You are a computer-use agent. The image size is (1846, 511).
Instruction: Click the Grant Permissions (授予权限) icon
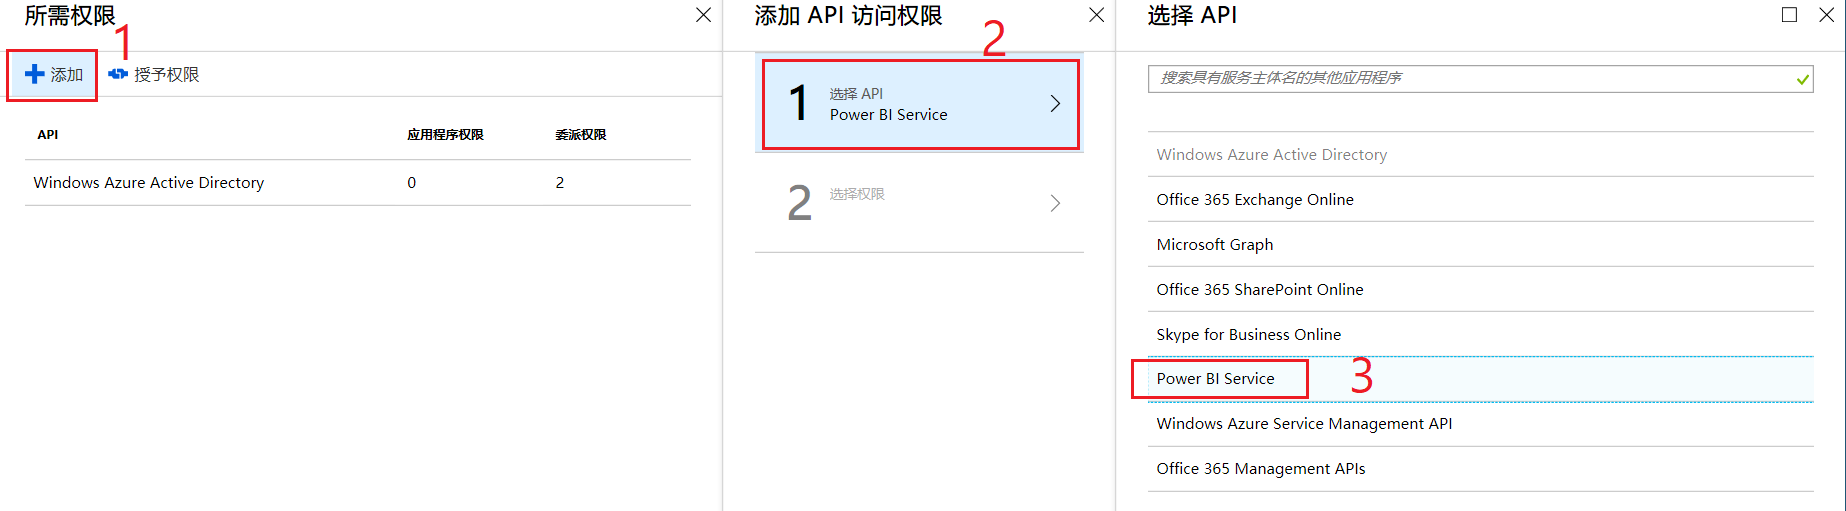click(118, 75)
